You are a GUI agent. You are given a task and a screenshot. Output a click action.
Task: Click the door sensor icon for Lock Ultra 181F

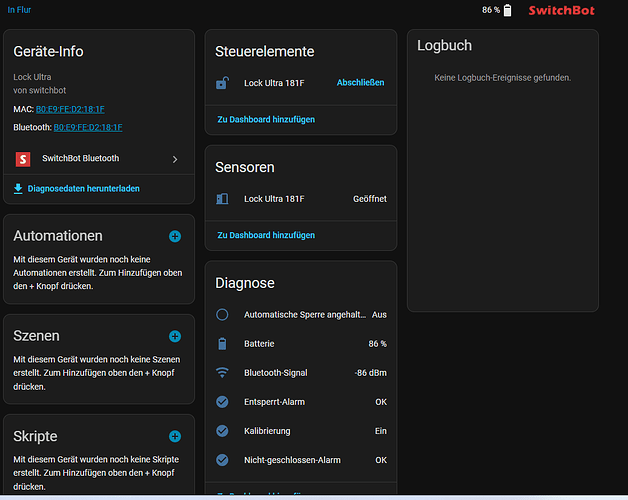coord(222,199)
